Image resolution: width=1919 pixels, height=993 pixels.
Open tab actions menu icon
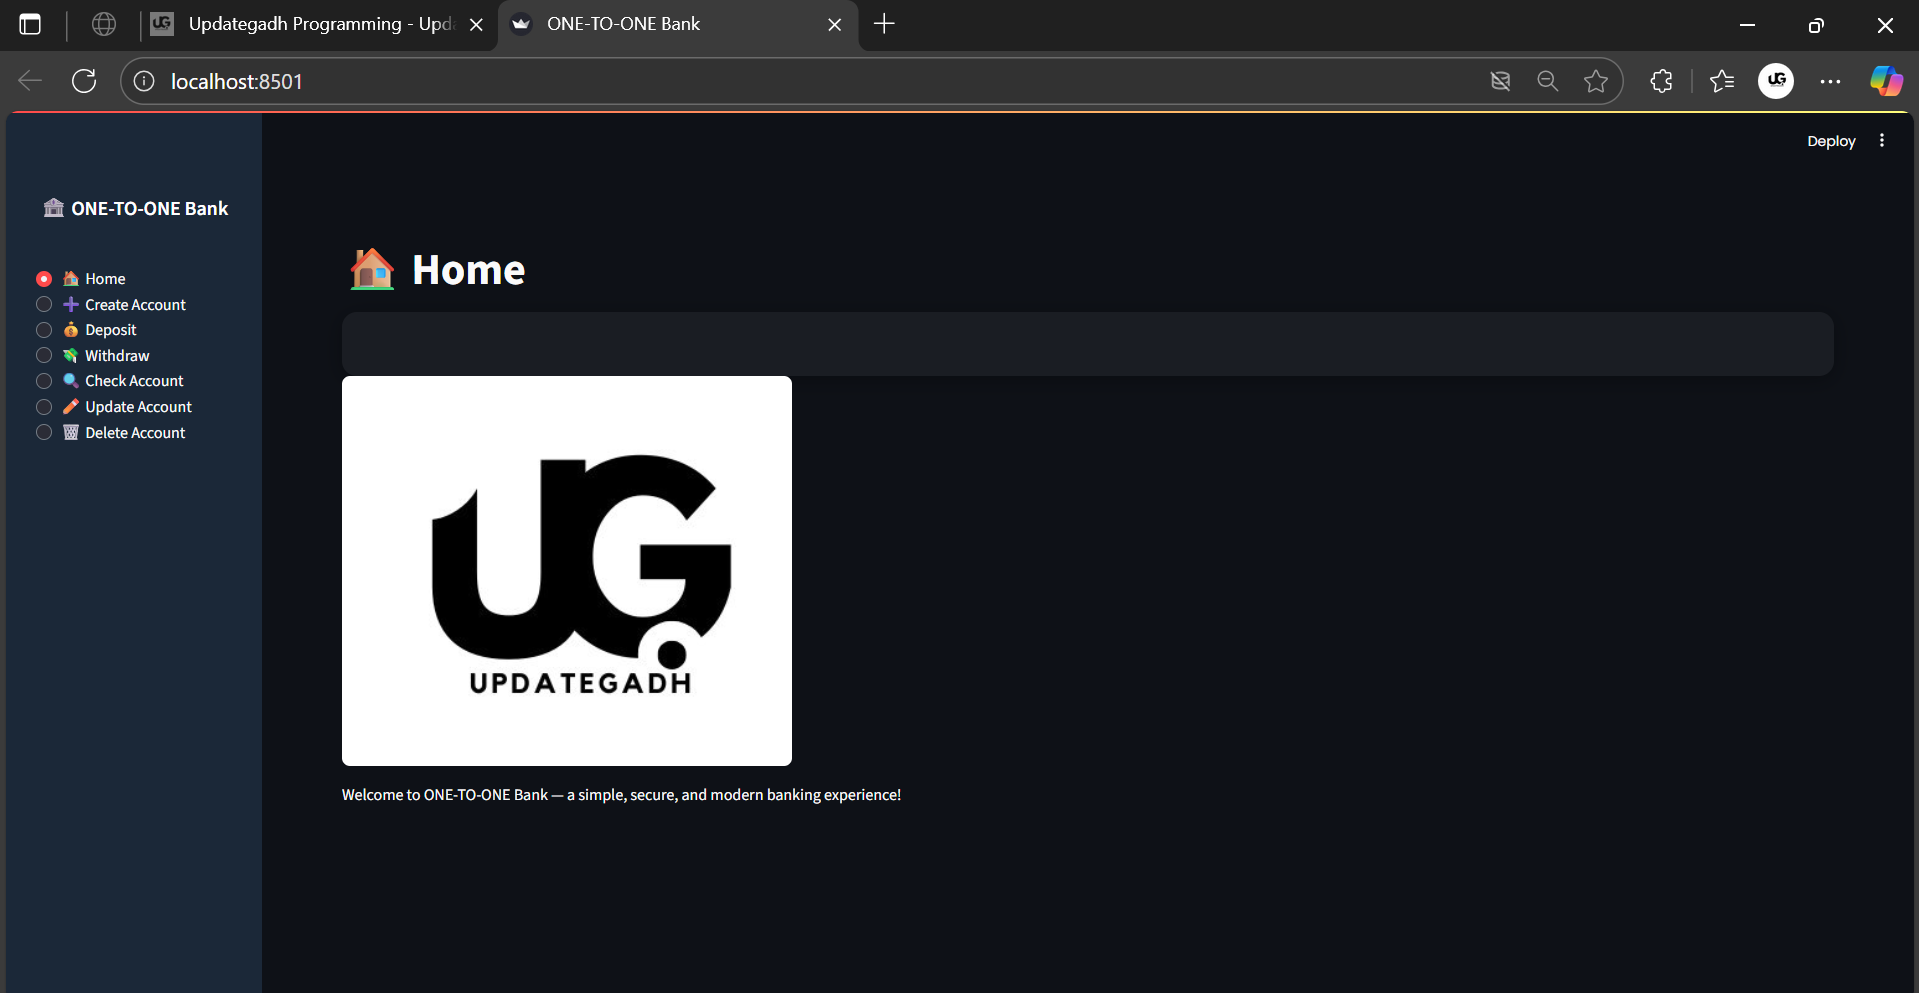(x=30, y=24)
